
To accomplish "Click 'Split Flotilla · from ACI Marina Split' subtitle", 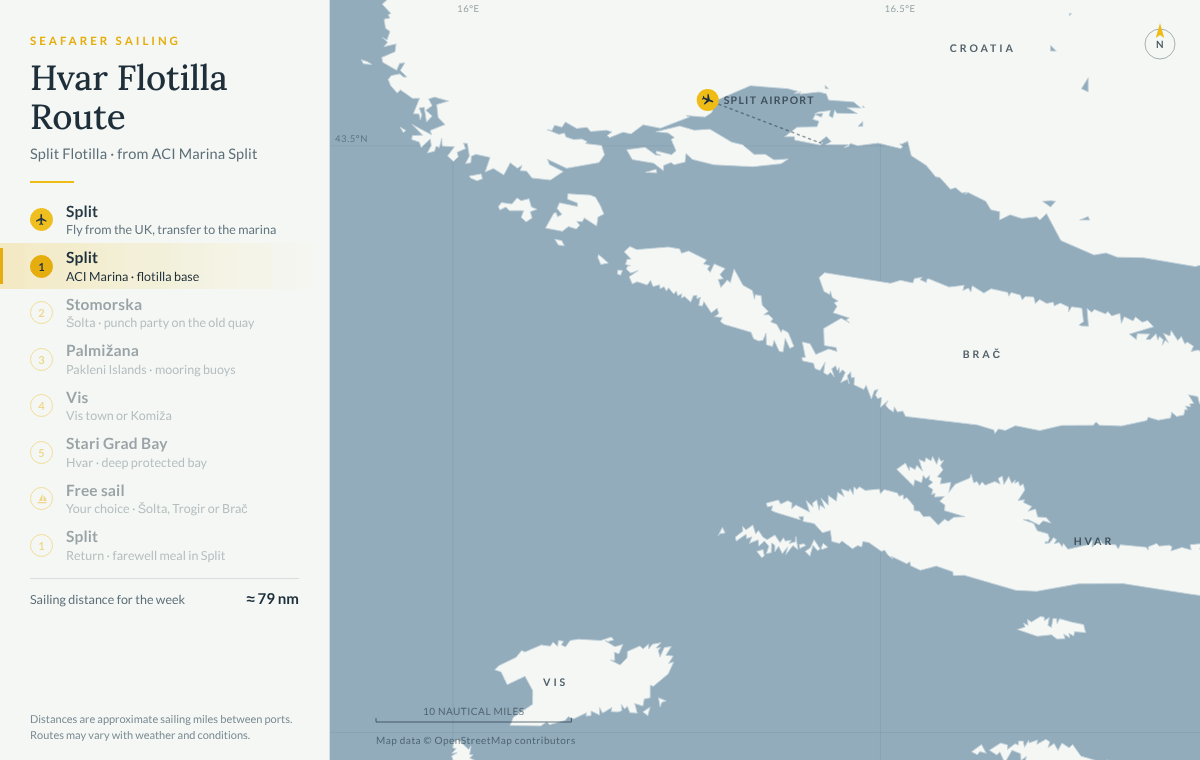I will coord(144,154).
